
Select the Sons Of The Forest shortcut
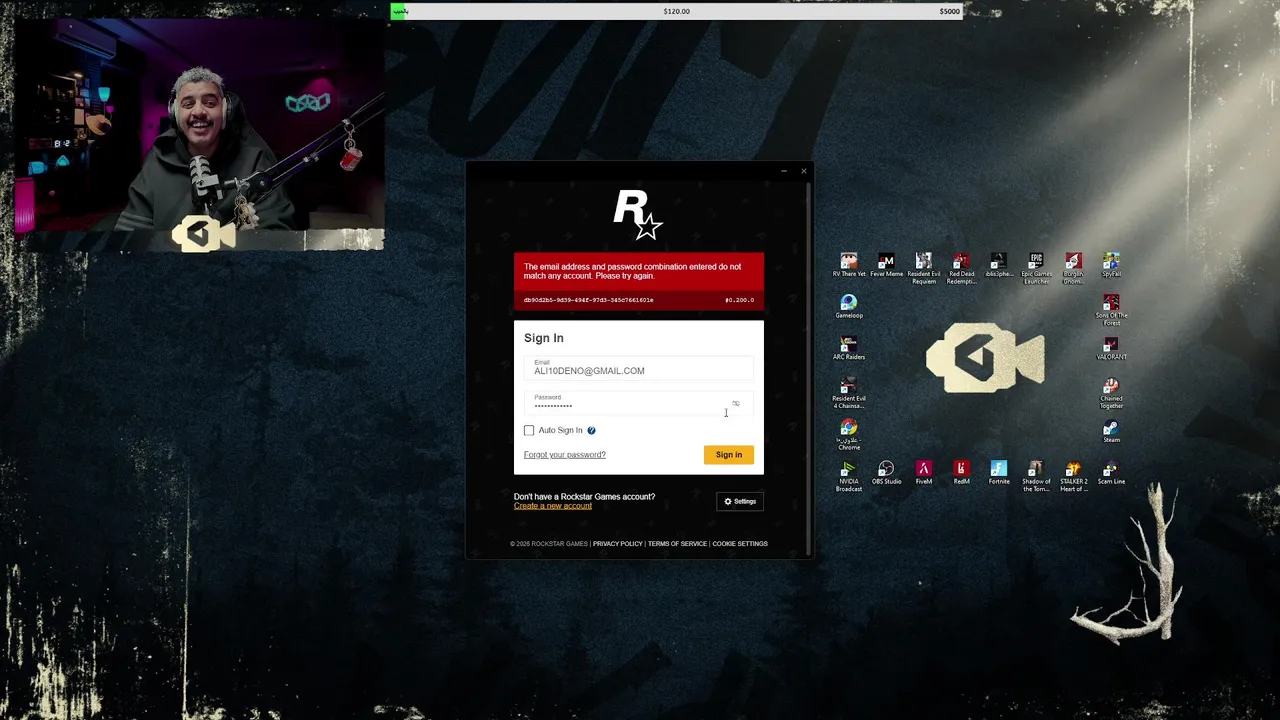[x=1111, y=310]
